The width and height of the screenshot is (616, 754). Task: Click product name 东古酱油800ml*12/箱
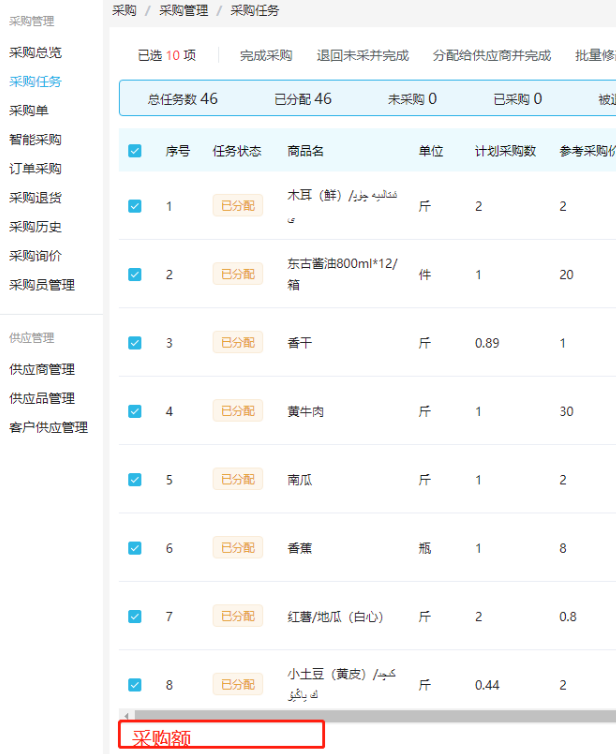tap(342, 274)
